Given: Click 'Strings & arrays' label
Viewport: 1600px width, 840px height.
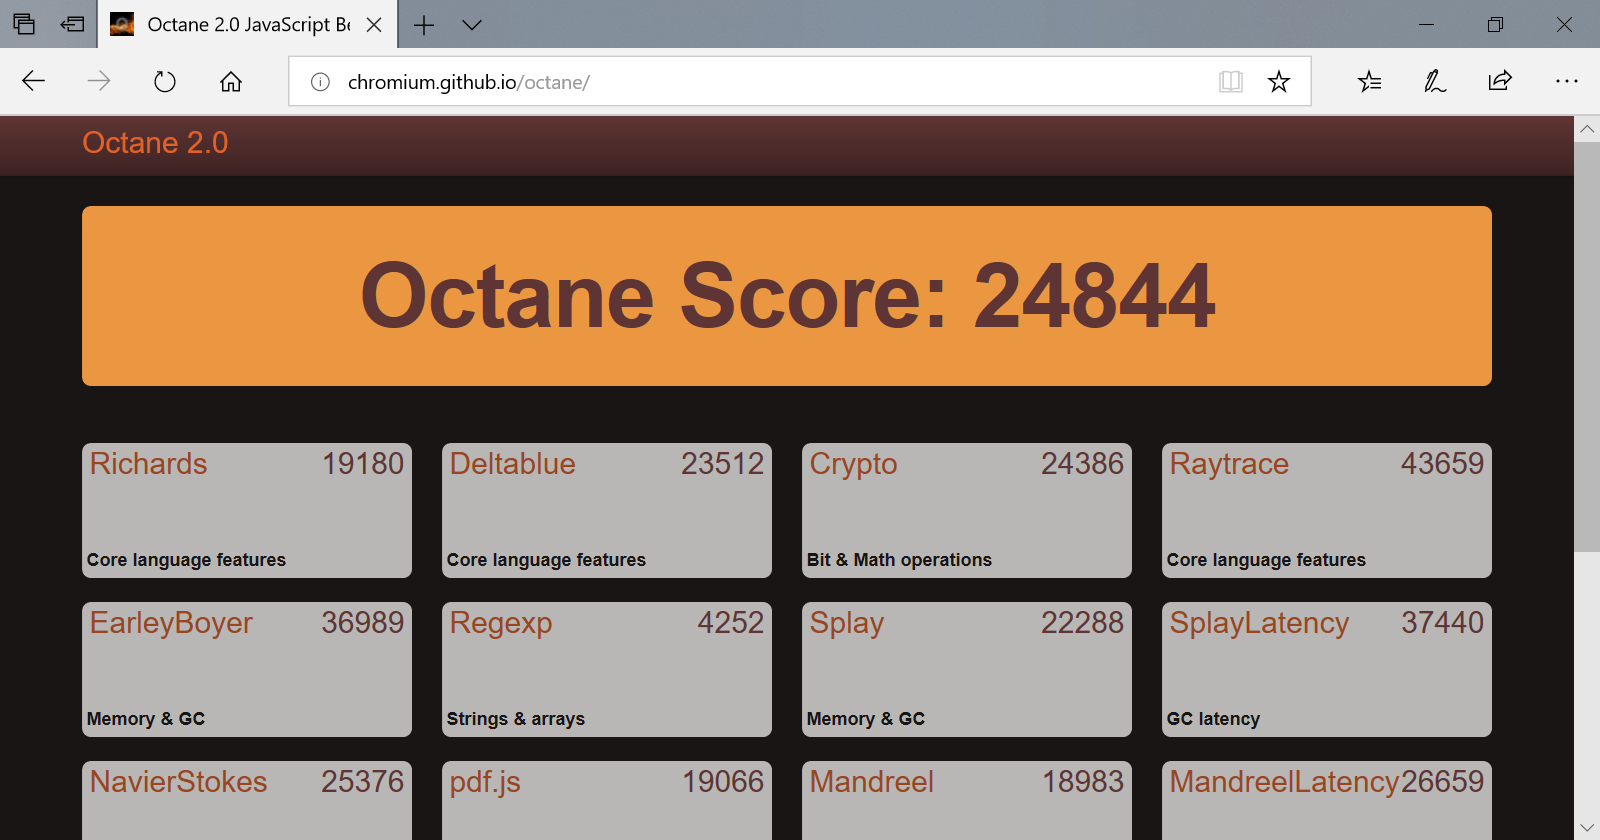Looking at the screenshot, I should click(x=516, y=719).
